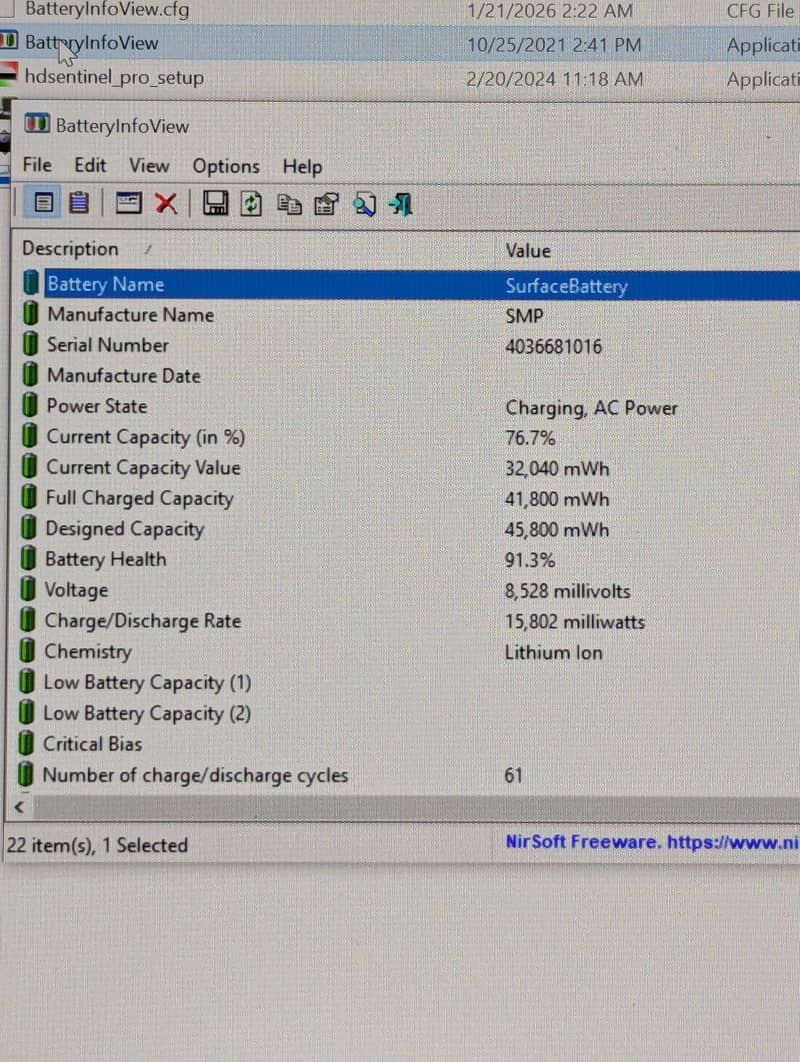Click the horizontal scrollbar left arrow
Screen dimensions: 800x1062
tap(18, 807)
